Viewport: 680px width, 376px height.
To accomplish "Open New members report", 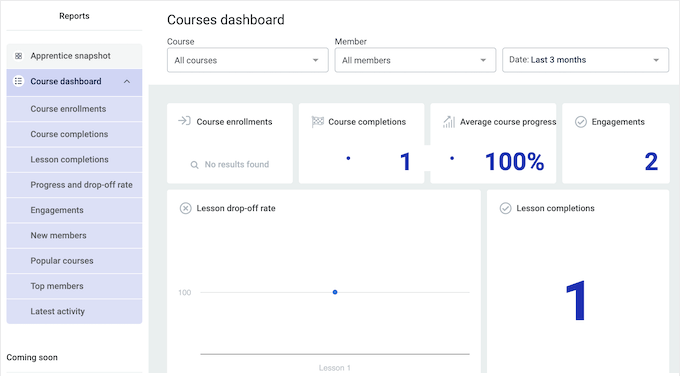I will [x=74, y=235].
